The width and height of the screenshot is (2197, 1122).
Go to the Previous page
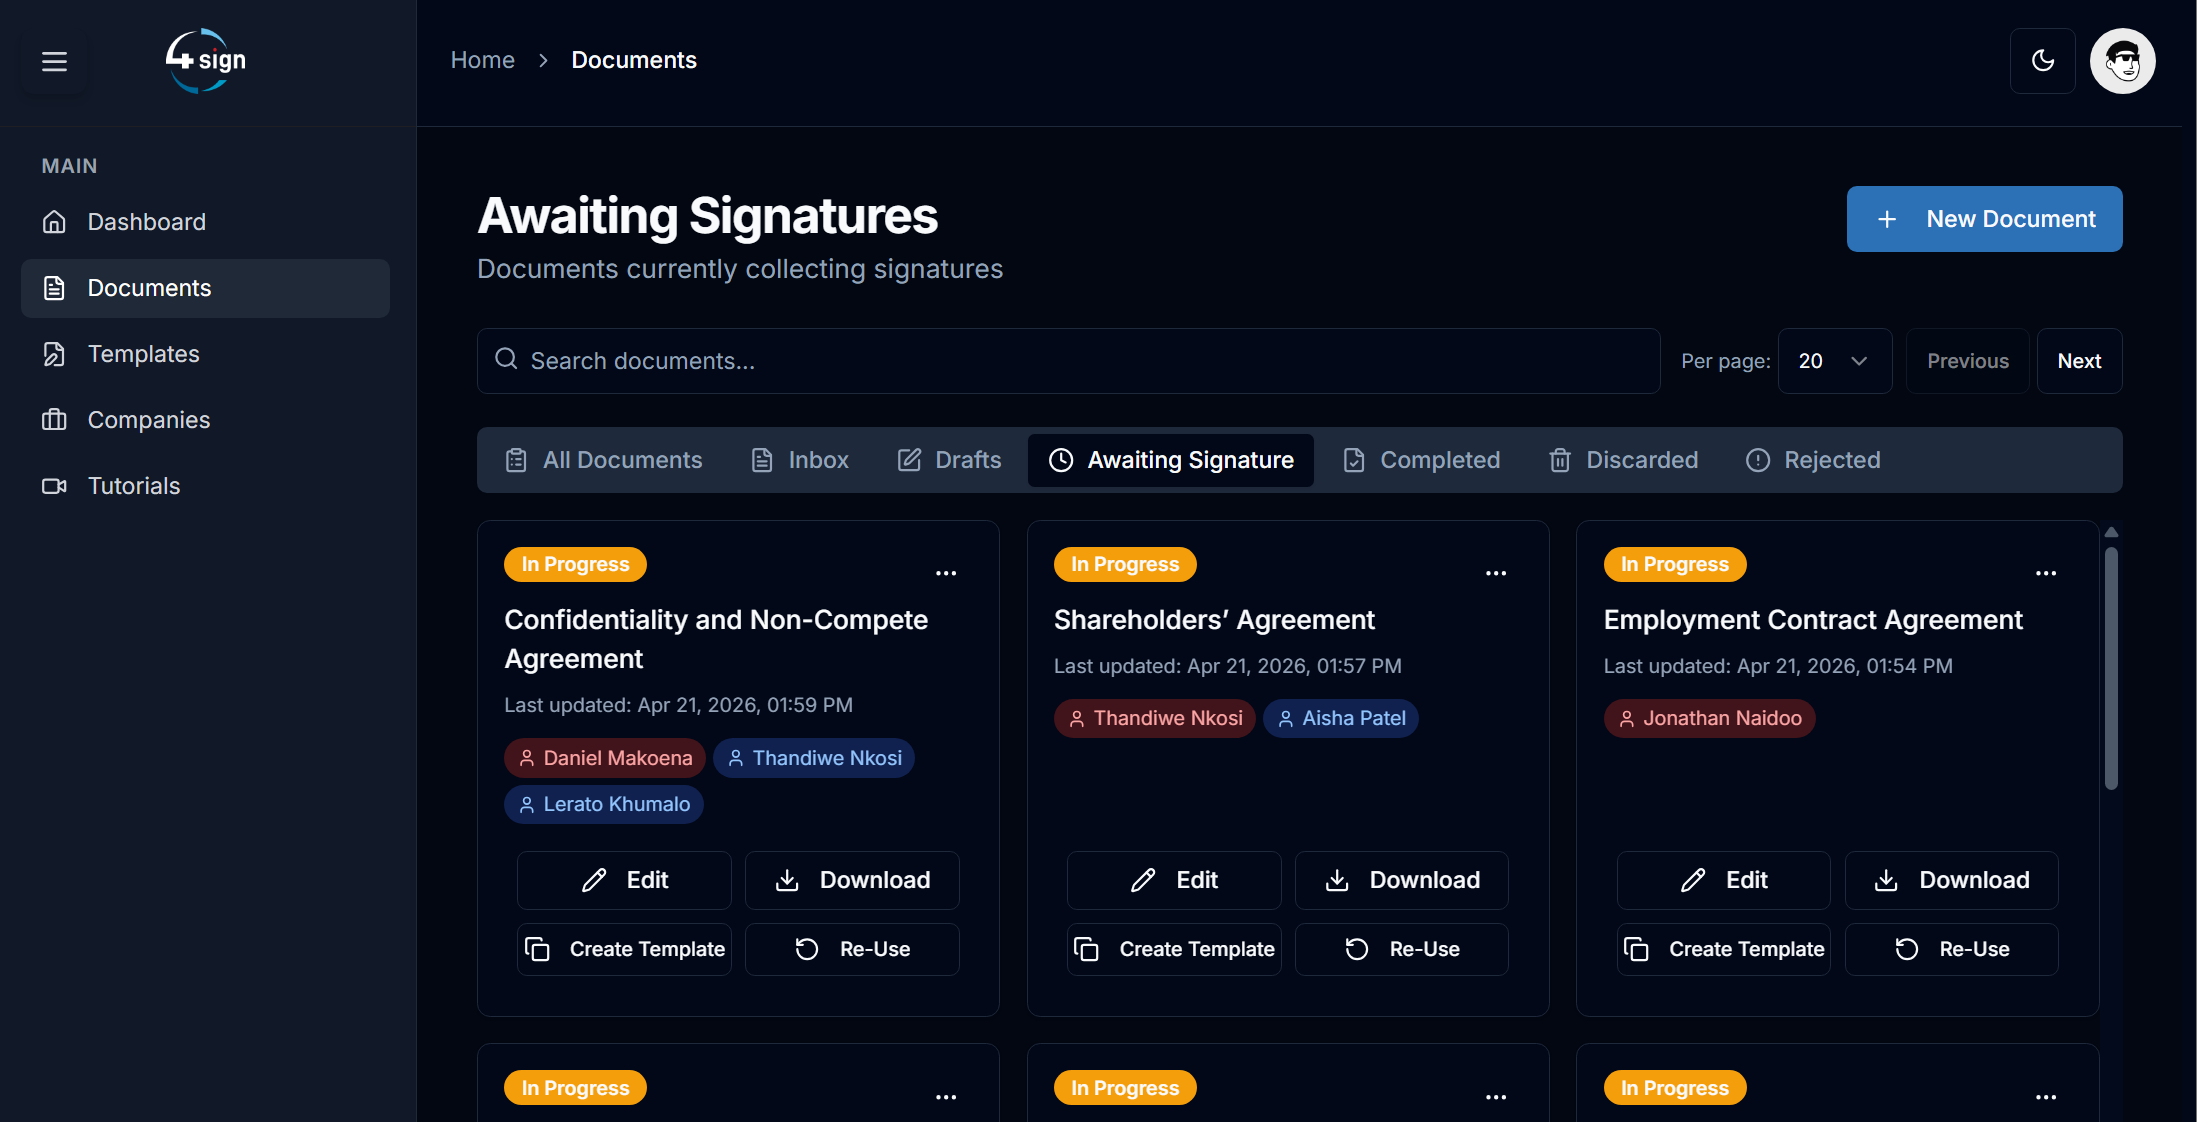point(1967,361)
